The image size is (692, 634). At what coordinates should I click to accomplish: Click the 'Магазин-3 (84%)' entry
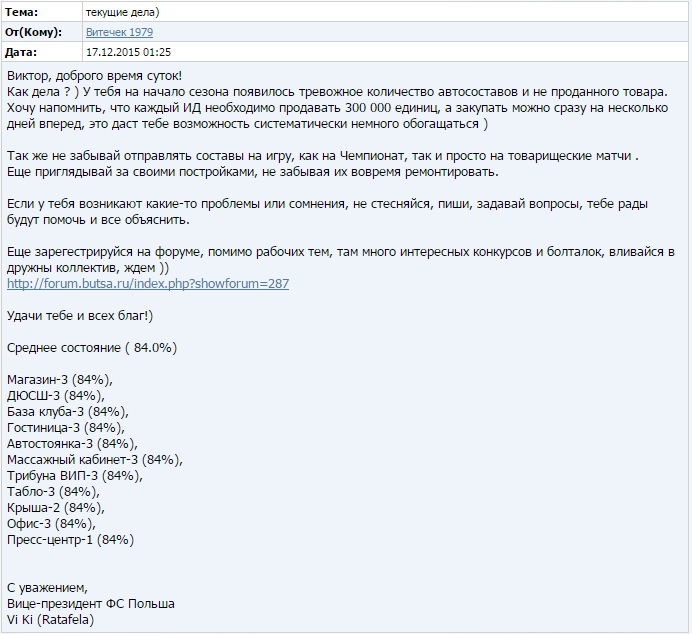click(60, 380)
